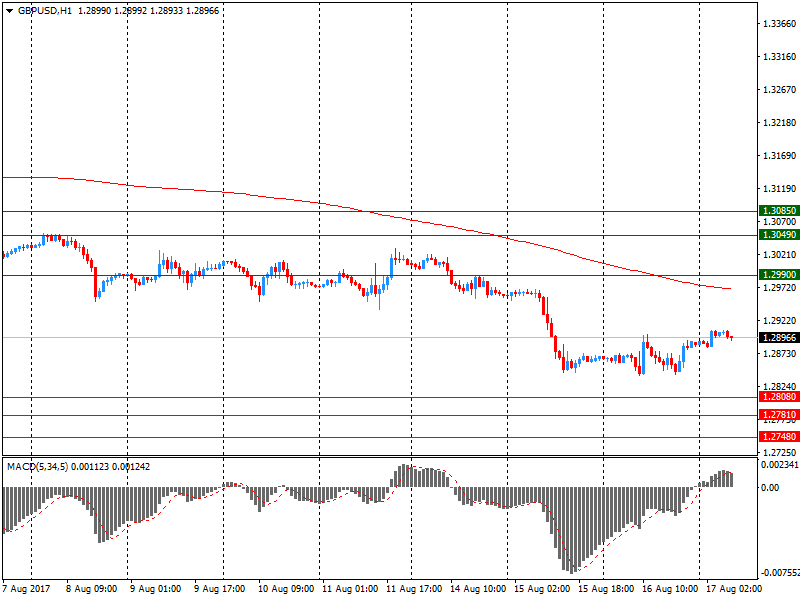Click the 1.28730 price scale value
The image size is (800, 600).
(779, 354)
